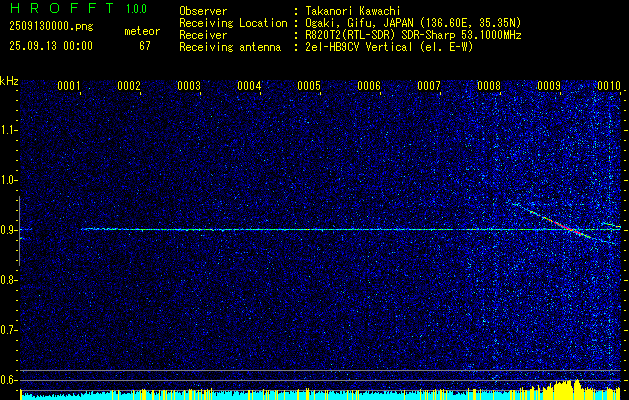Click the red diagonal meteor echo streak
The image size is (629, 400).
point(564,225)
